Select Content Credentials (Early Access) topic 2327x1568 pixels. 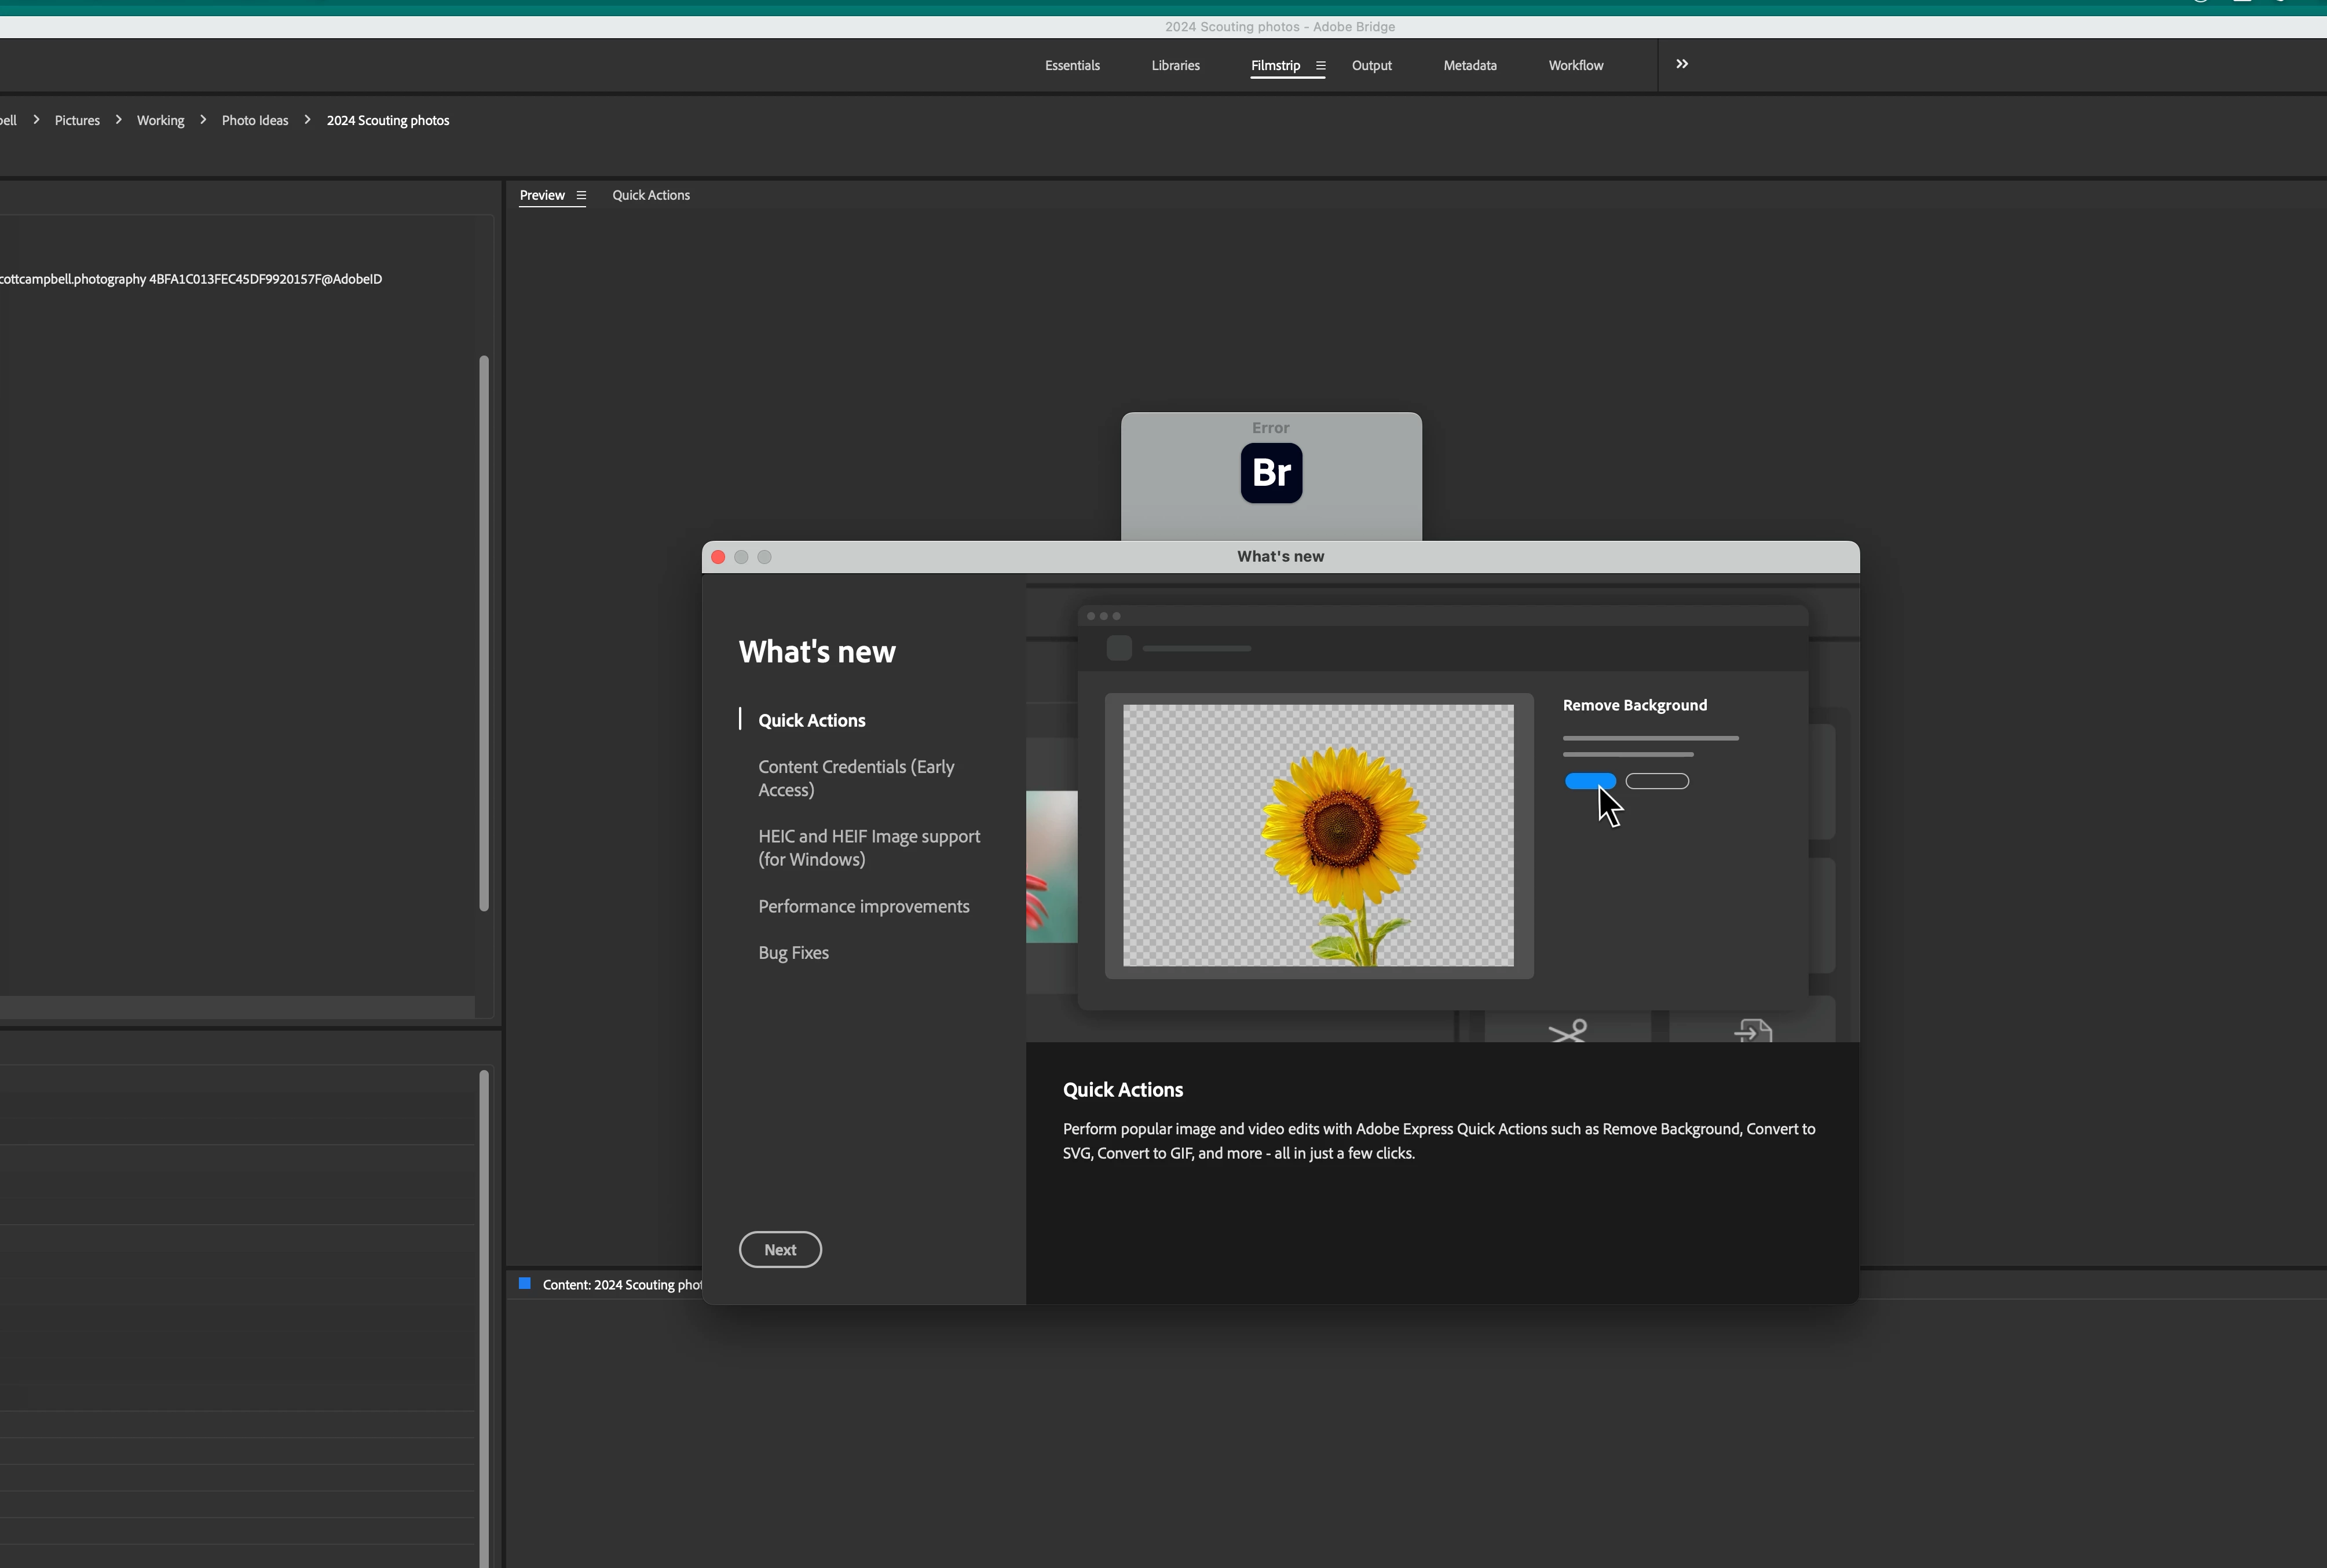(856, 778)
